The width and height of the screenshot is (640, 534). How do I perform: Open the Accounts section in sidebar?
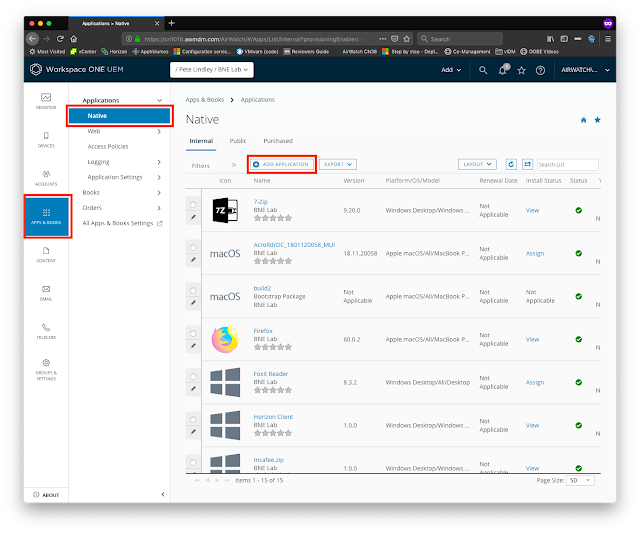coord(46,178)
